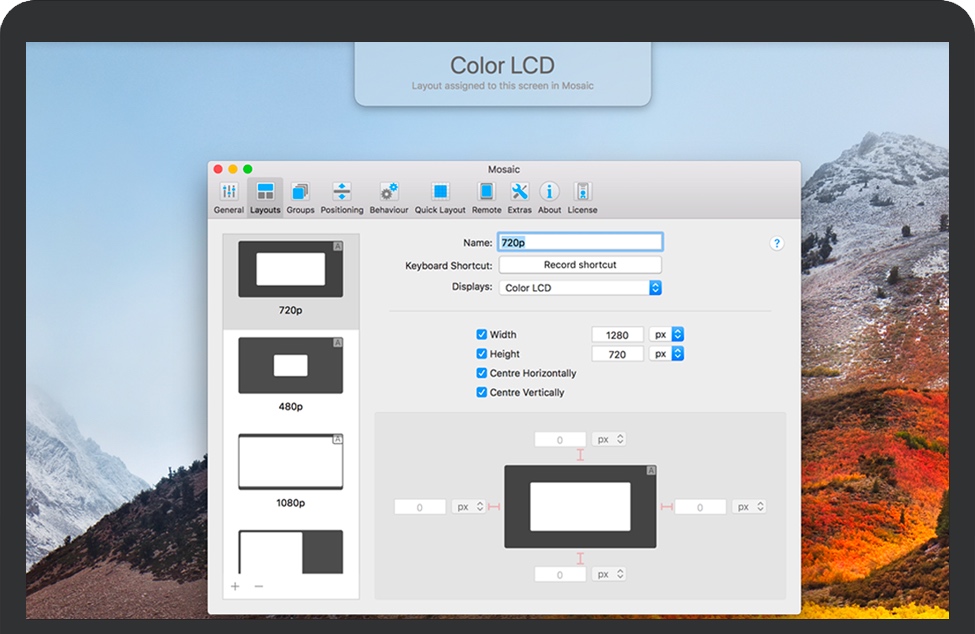The image size is (975, 634).
Task: Select the Positioning toolbar icon
Action: (x=342, y=197)
